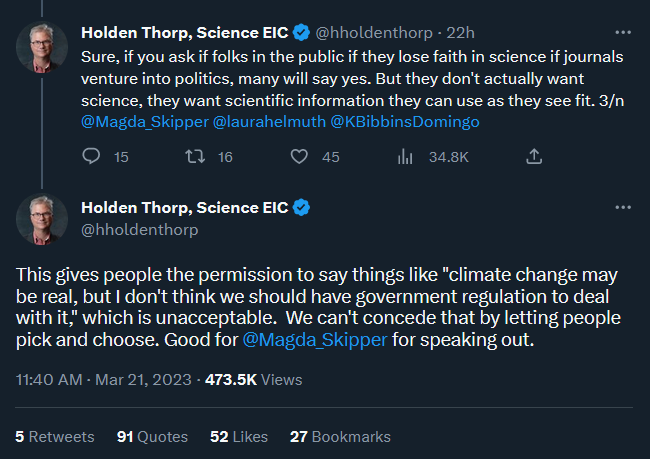Retweet the 3/n tweet
Image resolution: width=650 pixels, height=459 pixels.
pos(197,157)
